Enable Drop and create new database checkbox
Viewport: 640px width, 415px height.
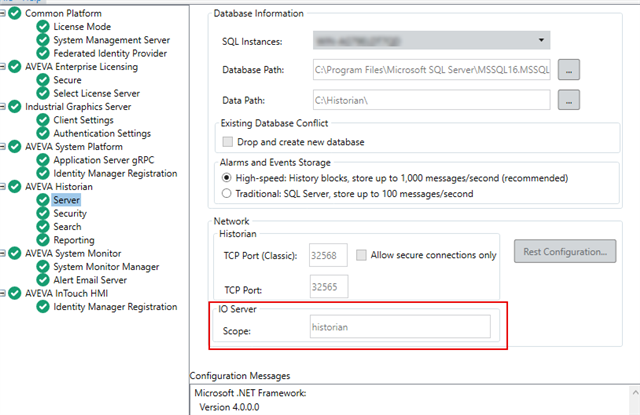click(227, 142)
